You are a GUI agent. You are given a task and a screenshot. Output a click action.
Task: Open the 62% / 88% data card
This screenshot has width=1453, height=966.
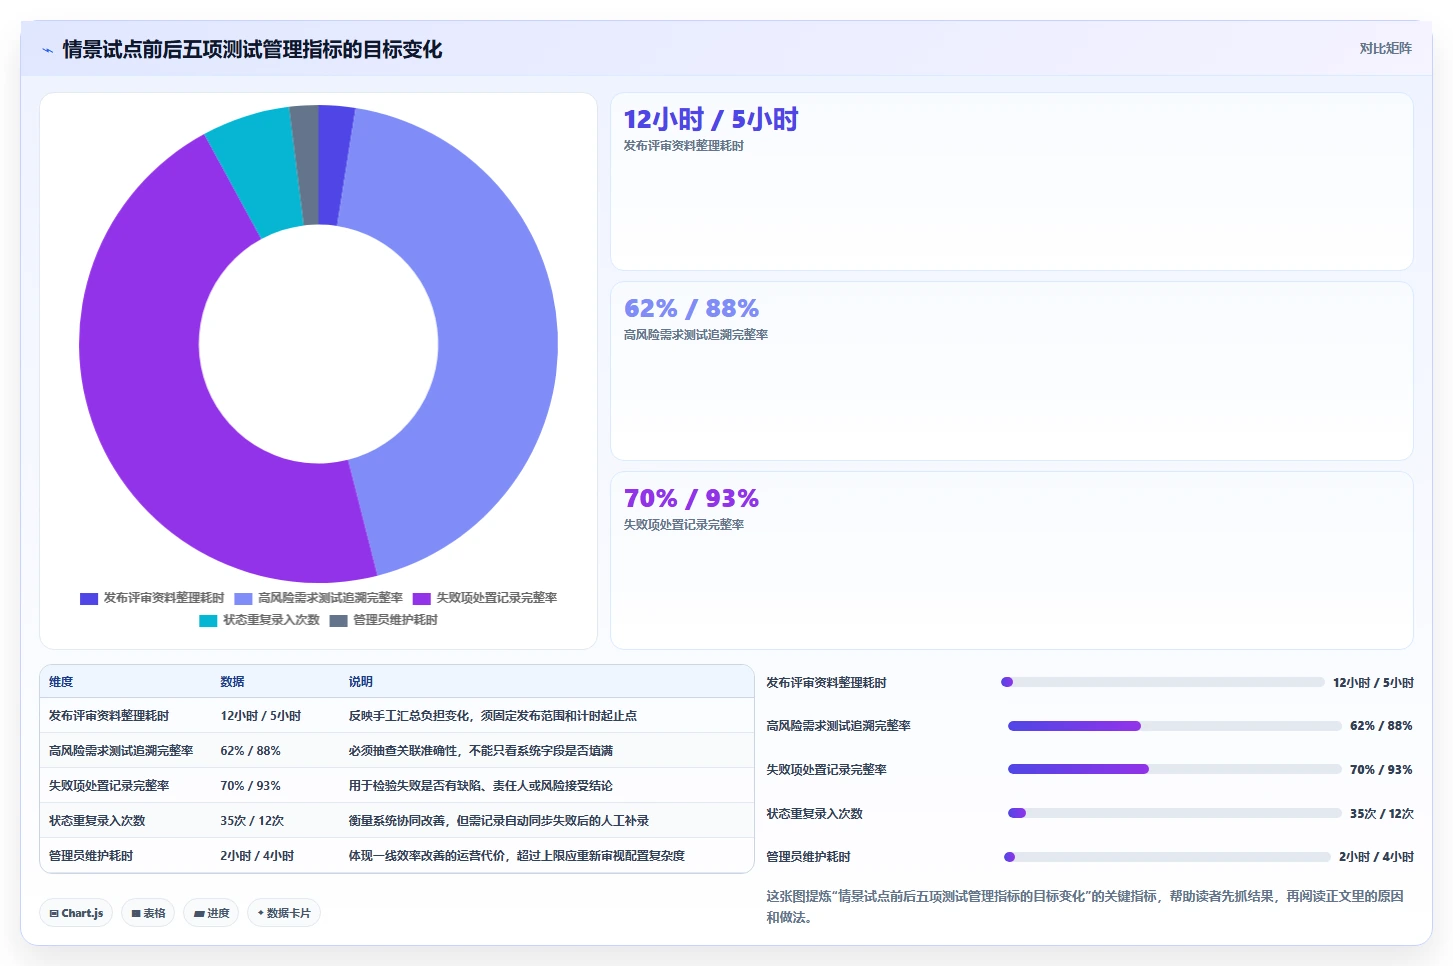click(x=1011, y=371)
